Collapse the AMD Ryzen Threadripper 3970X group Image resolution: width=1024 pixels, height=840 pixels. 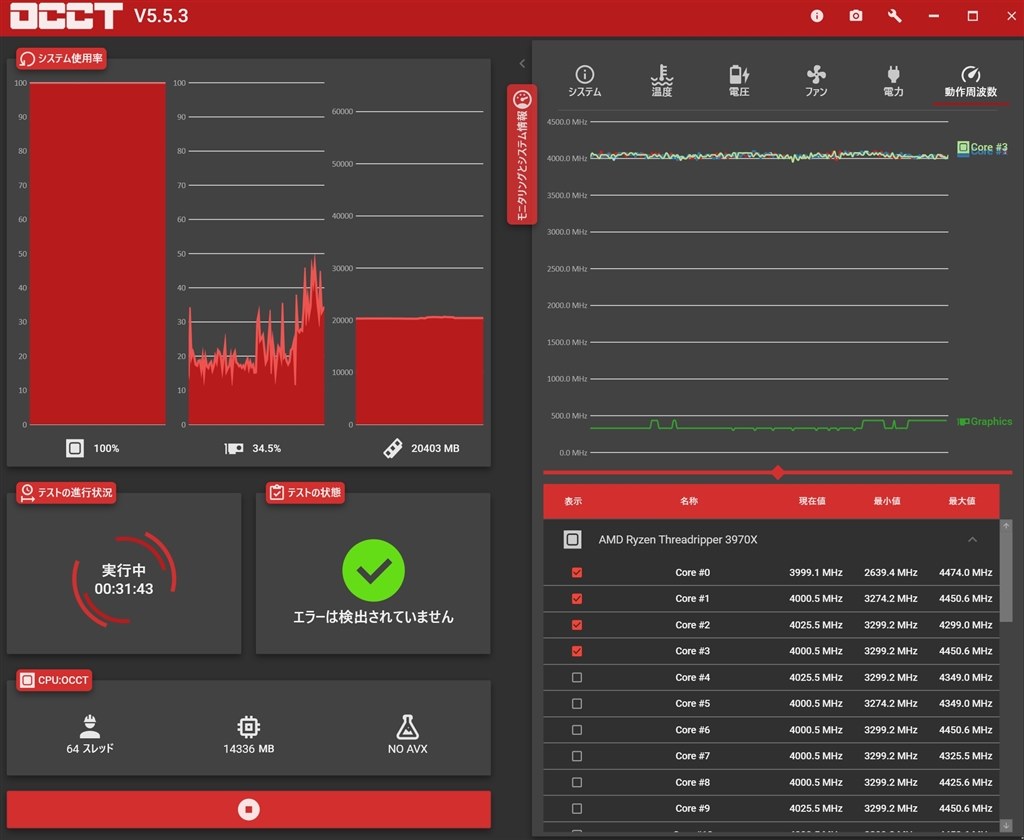(x=972, y=540)
